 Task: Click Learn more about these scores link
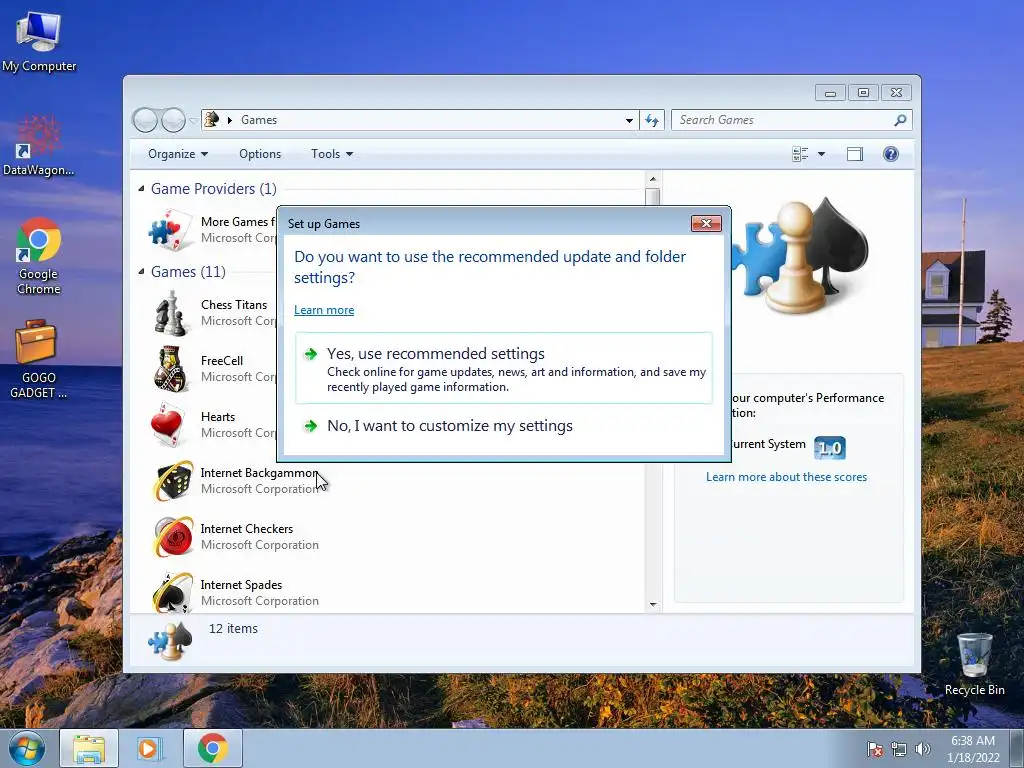[786, 477]
